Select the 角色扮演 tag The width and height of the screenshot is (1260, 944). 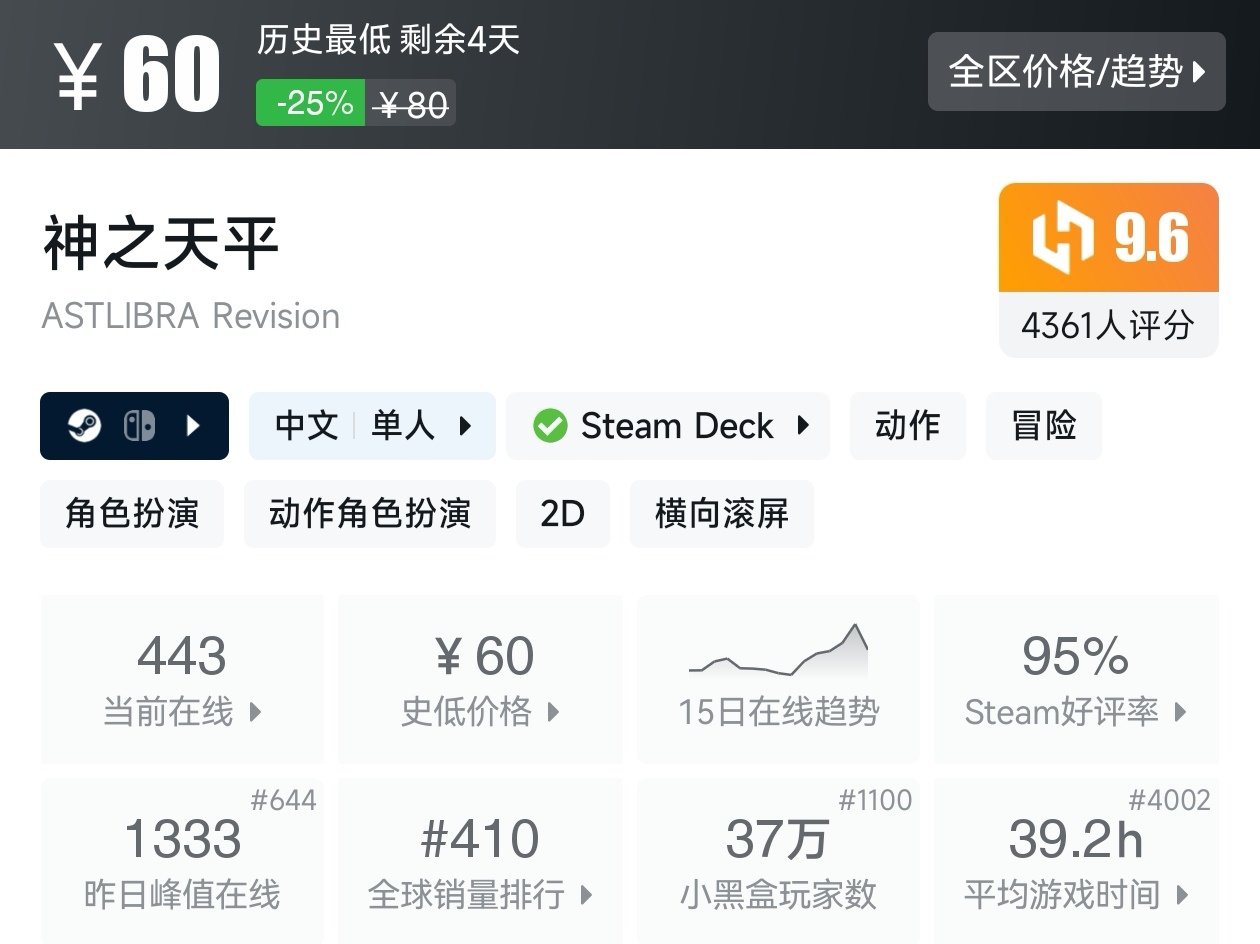[132, 514]
